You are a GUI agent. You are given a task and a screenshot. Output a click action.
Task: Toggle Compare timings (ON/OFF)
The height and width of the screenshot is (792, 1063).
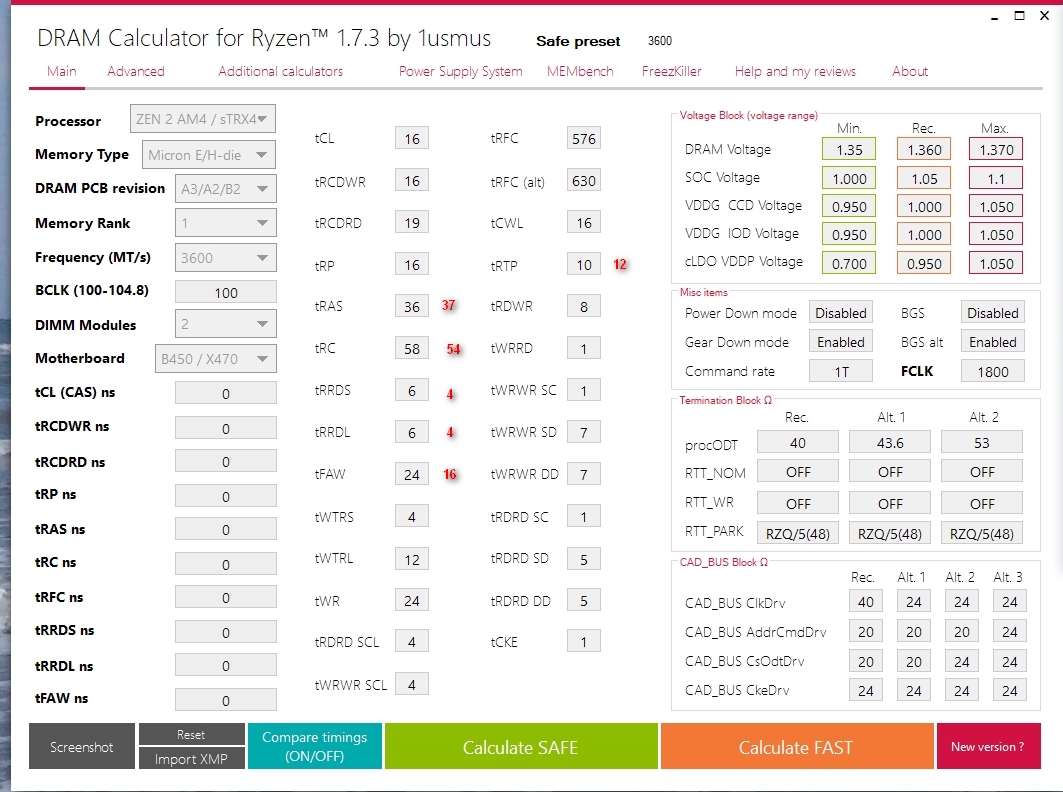pyautogui.click(x=315, y=747)
